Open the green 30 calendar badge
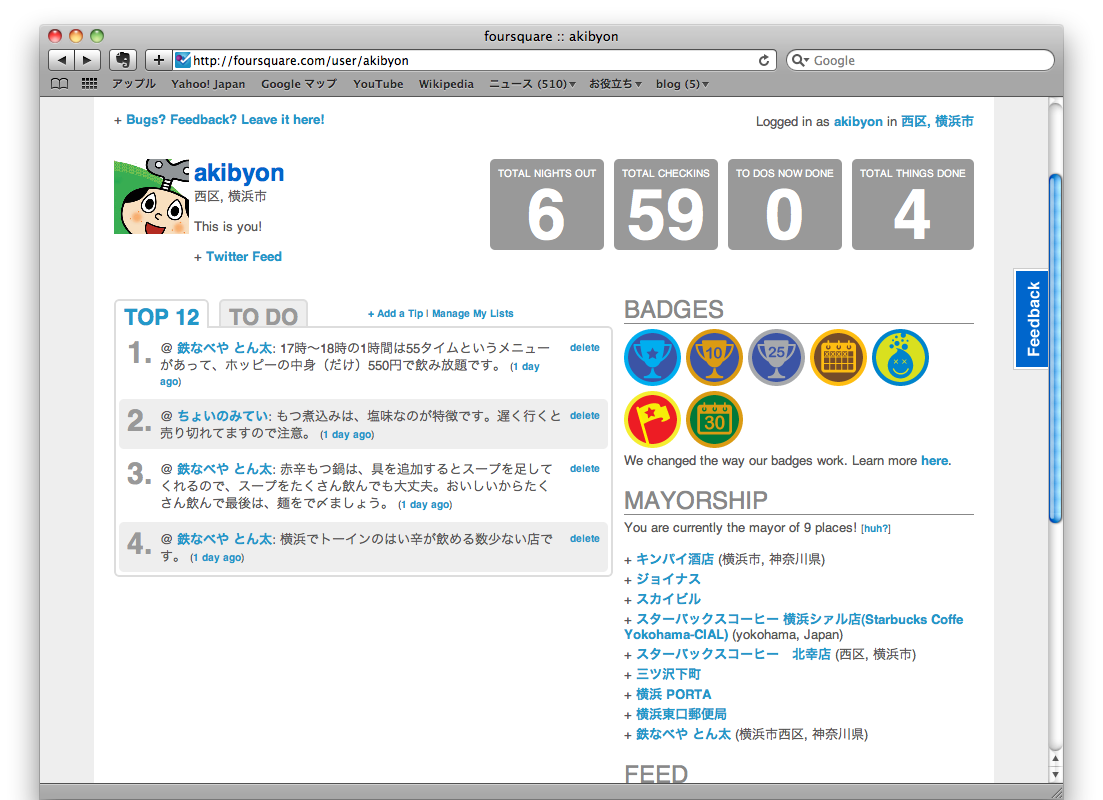Screen dimensions: 1103x800 pyautogui.click(x=714, y=419)
